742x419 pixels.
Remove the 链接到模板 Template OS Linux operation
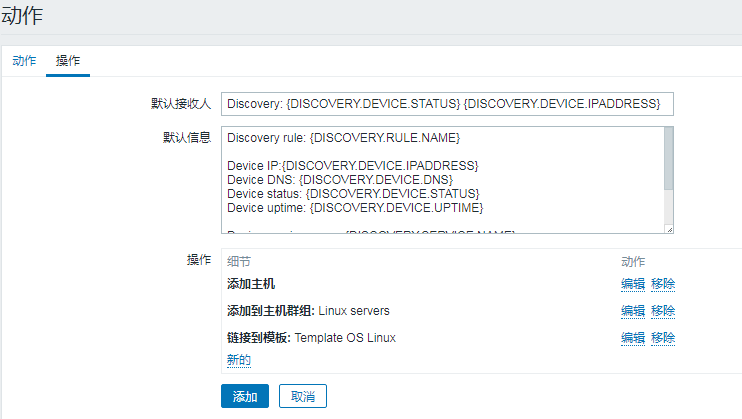pyautogui.click(x=663, y=338)
